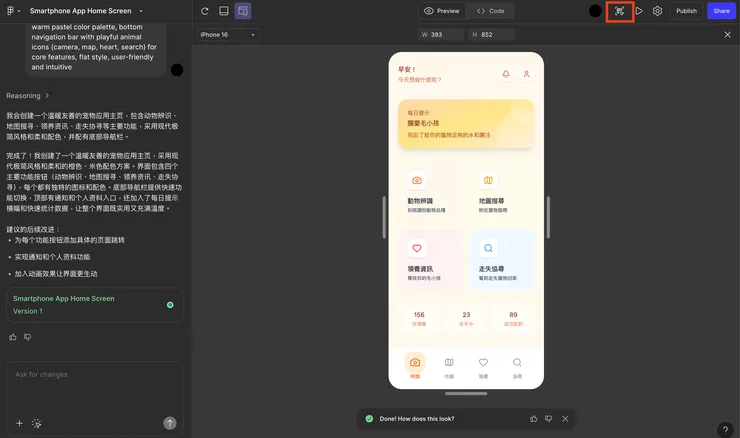Click the 動物辨識 card label
The height and width of the screenshot is (438, 740).
pos(420,201)
